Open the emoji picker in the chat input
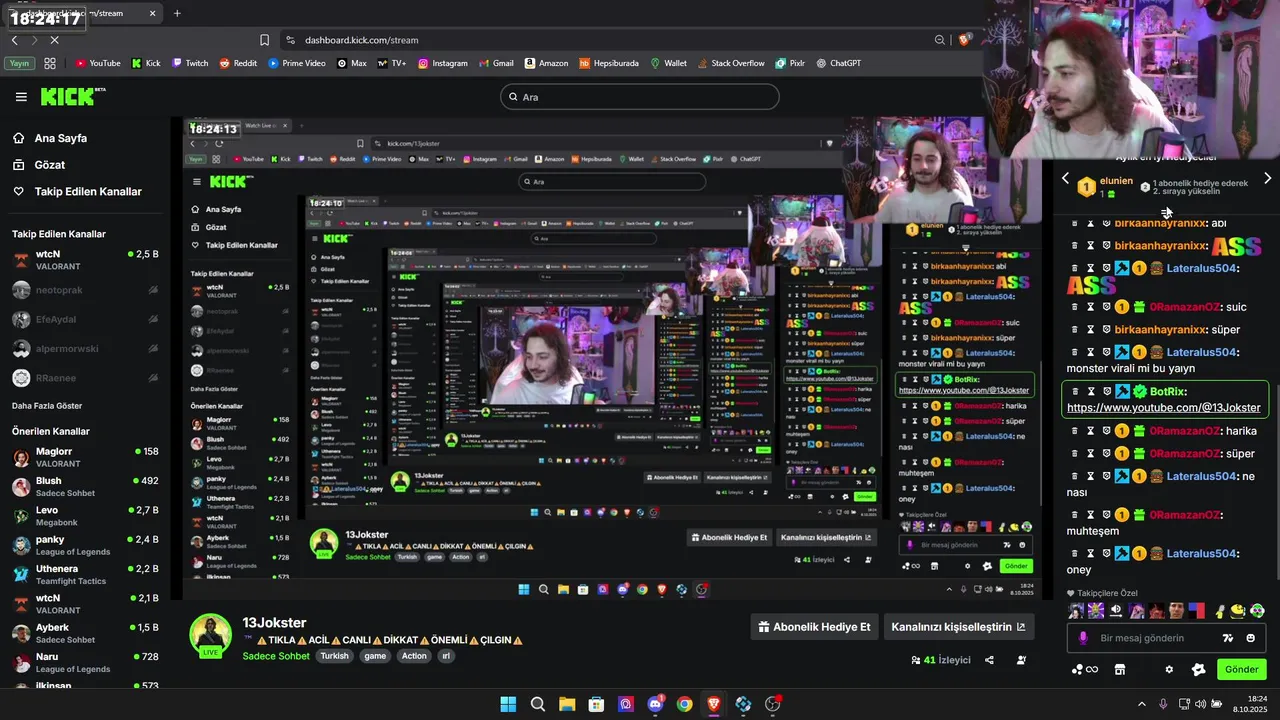The width and height of the screenshot is (1280, 720). tap(1251, 638)
